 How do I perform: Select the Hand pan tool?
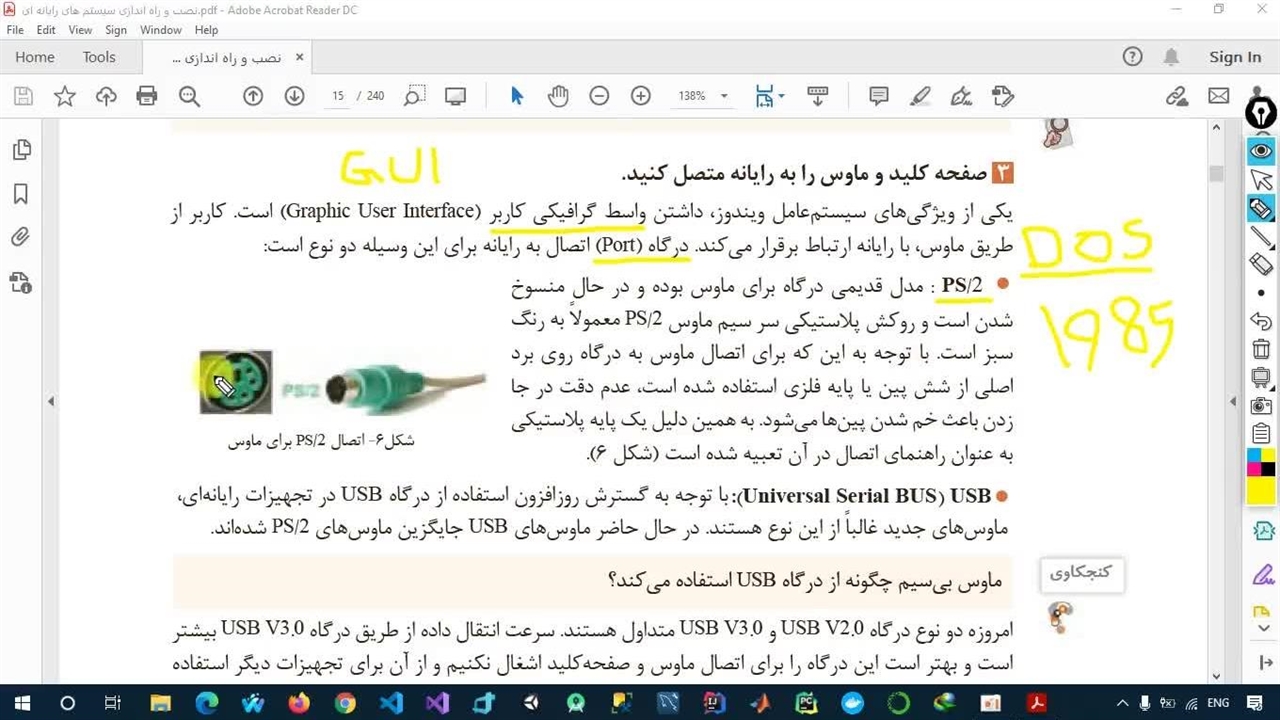tap(558, 96)
